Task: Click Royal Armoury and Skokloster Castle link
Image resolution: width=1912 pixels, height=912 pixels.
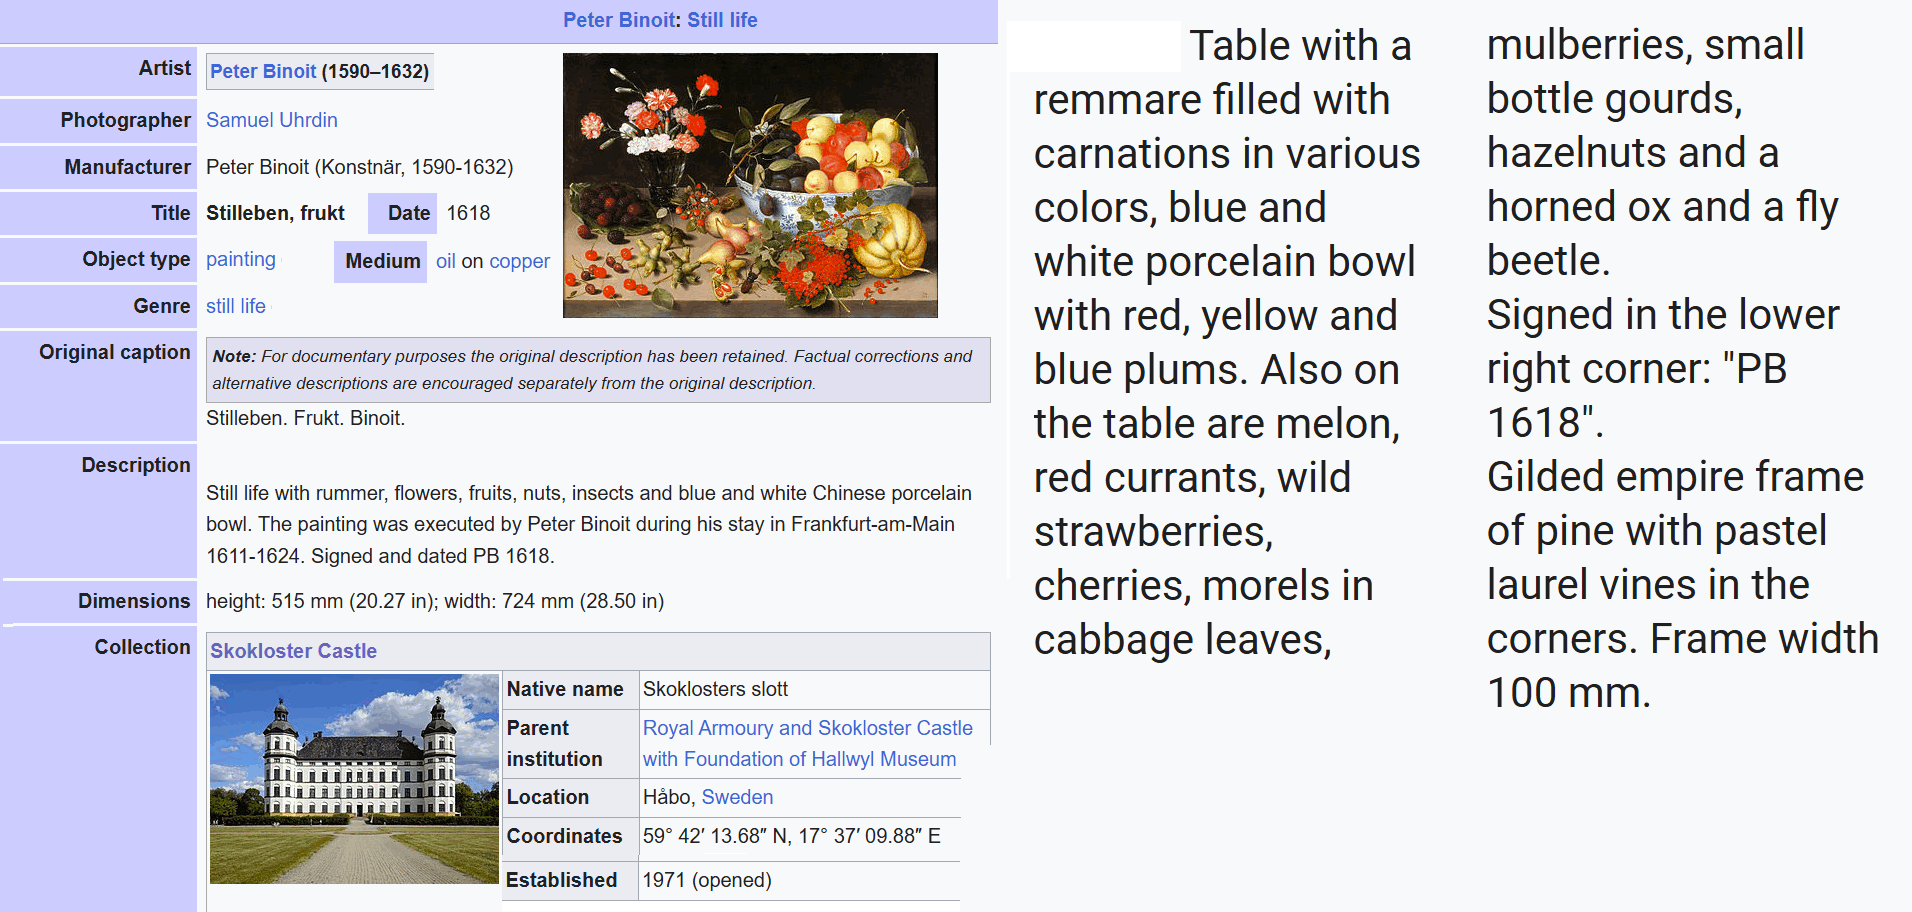Action: 808,728
